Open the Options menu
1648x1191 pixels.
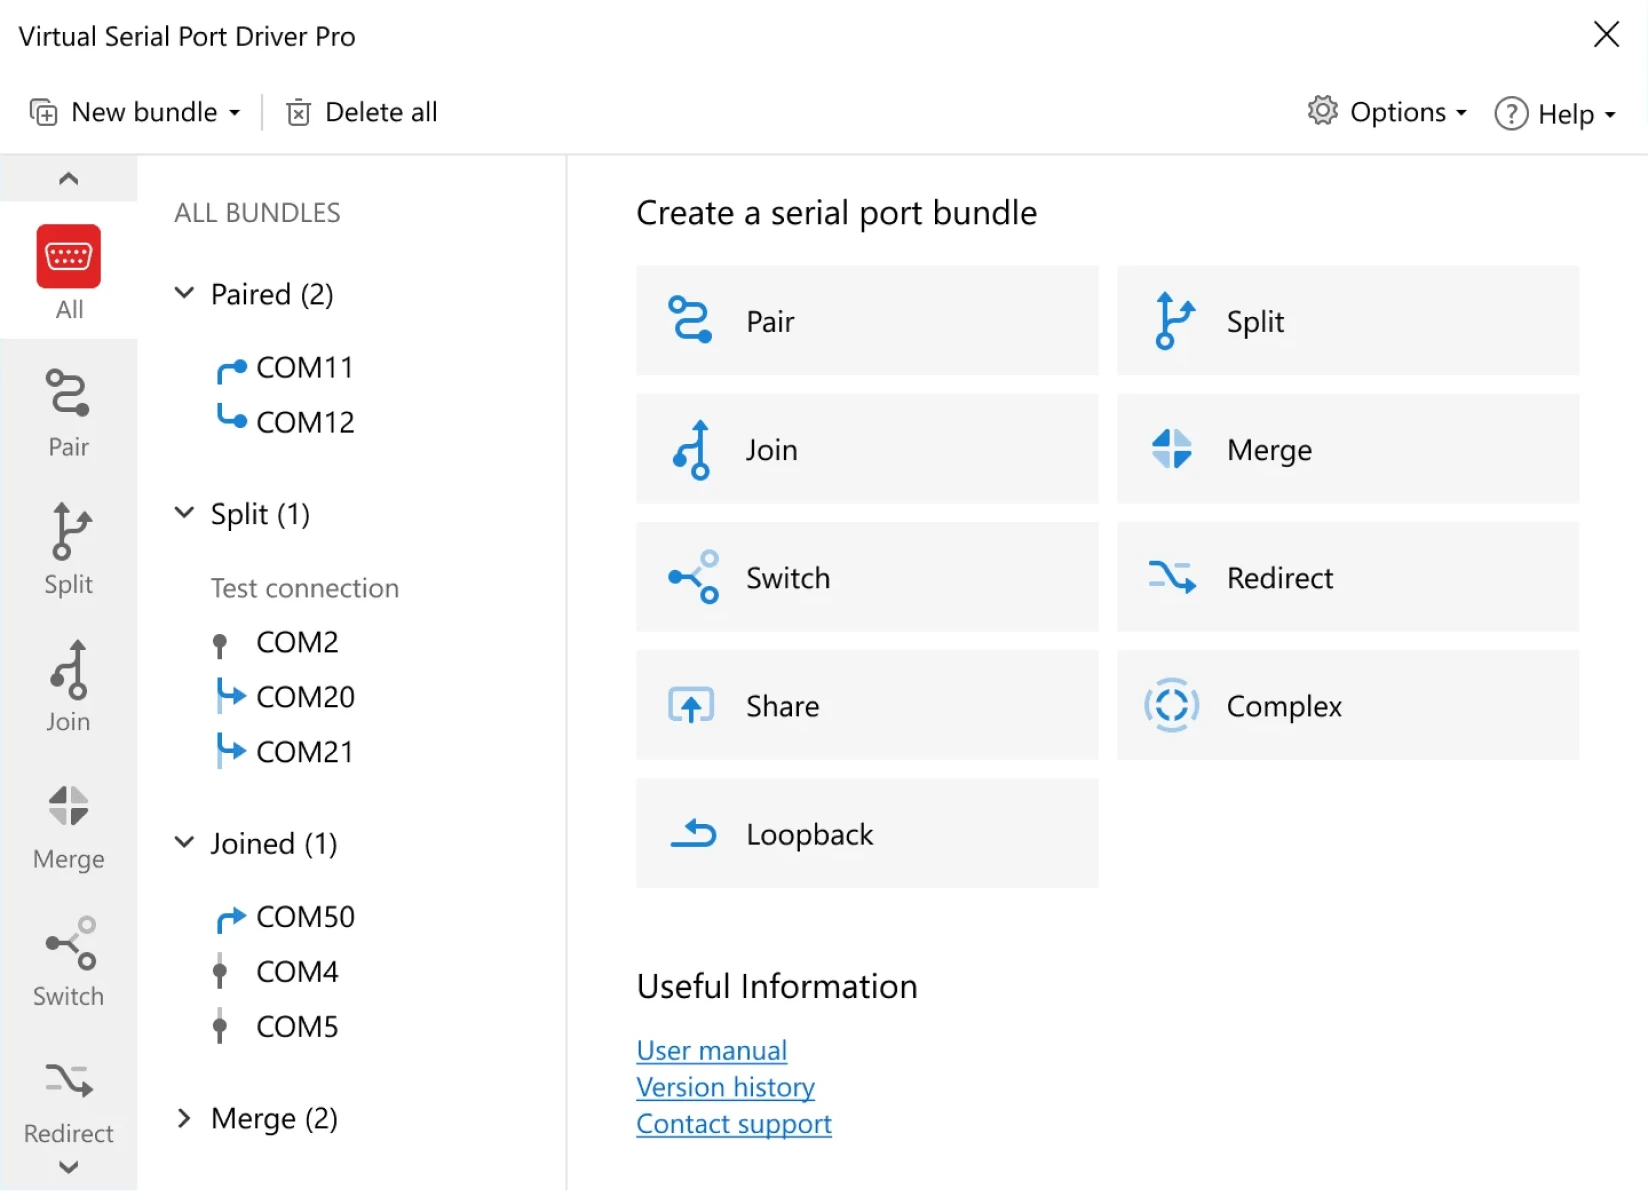click(1388, 112)
